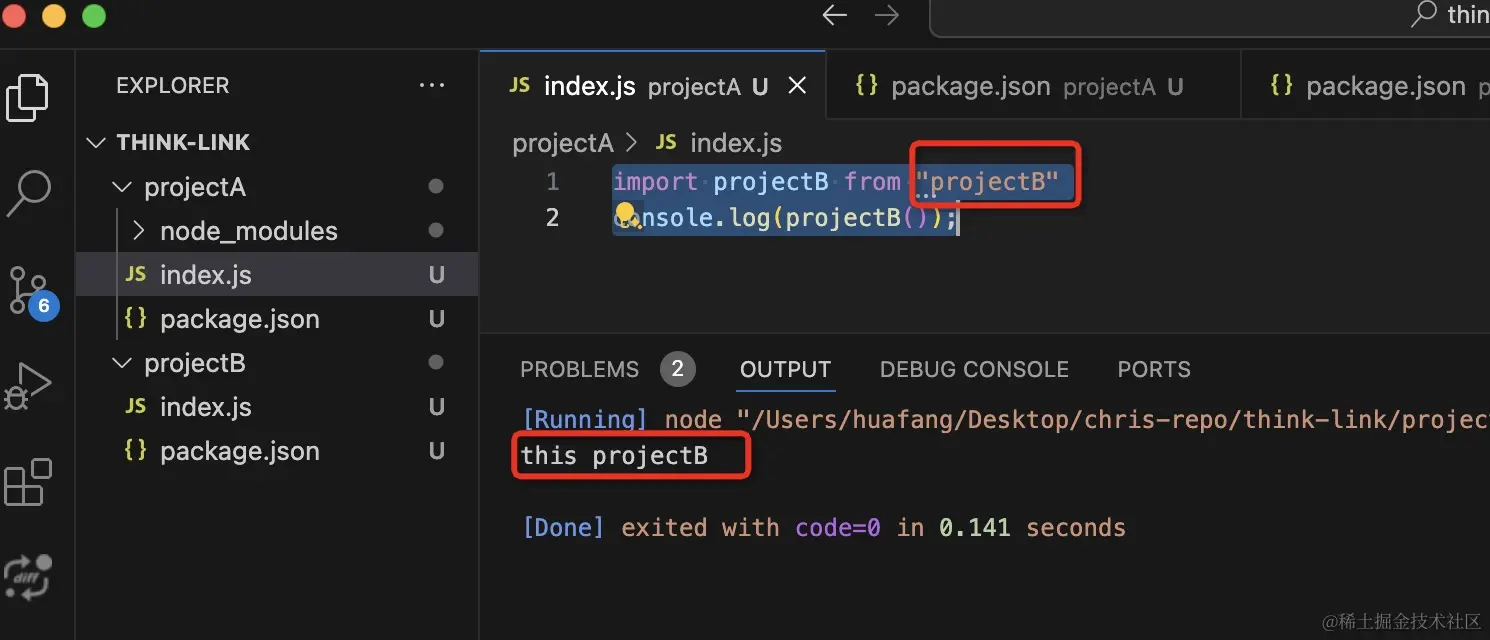1490x640 pixels.
Task: Collapse the projectB folder
Action: coord(122,363)
